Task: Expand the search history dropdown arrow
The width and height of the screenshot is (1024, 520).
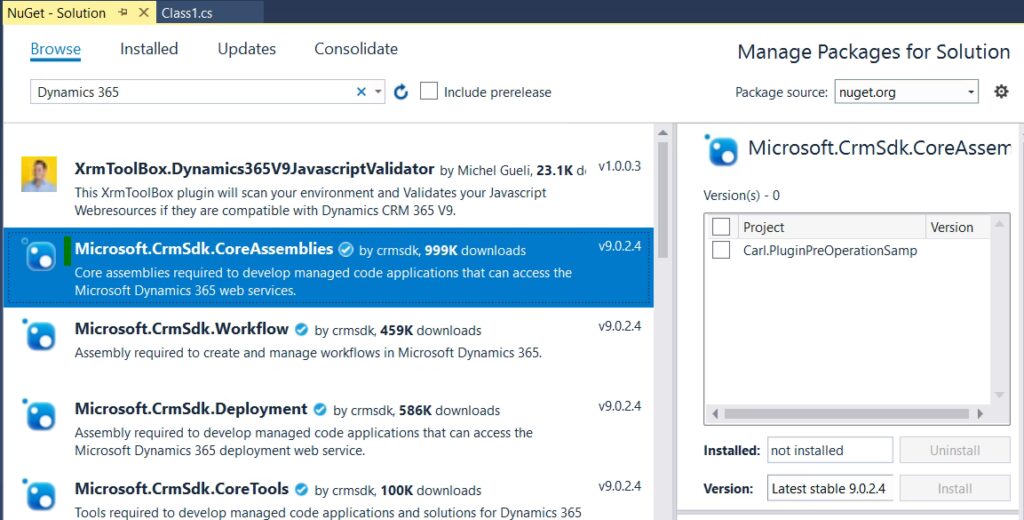Action: pyautogui.click(x=378, y=92)
